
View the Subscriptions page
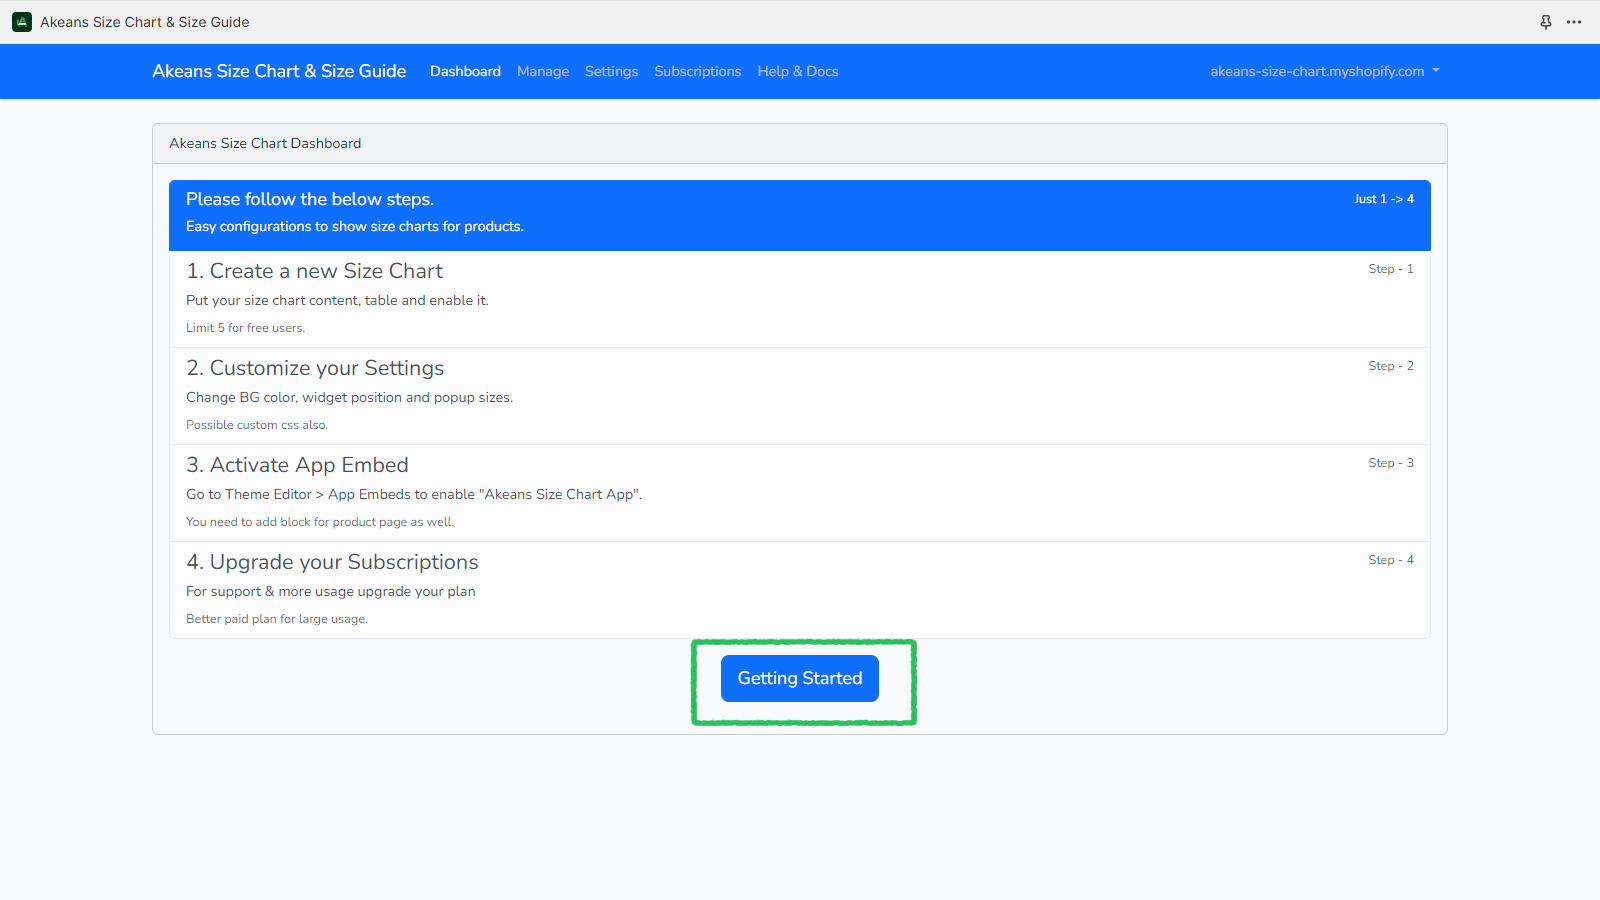pos(697,71)
